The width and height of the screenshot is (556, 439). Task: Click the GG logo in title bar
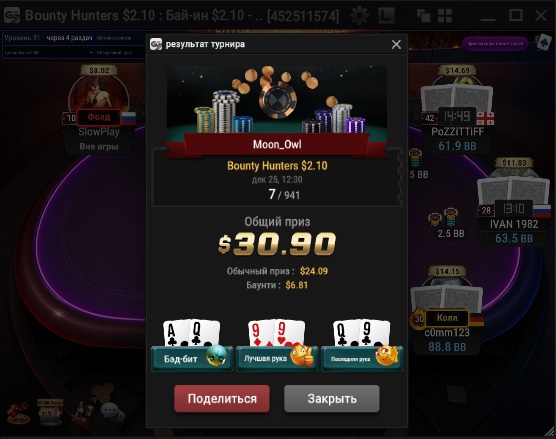(x=12, y=16)
